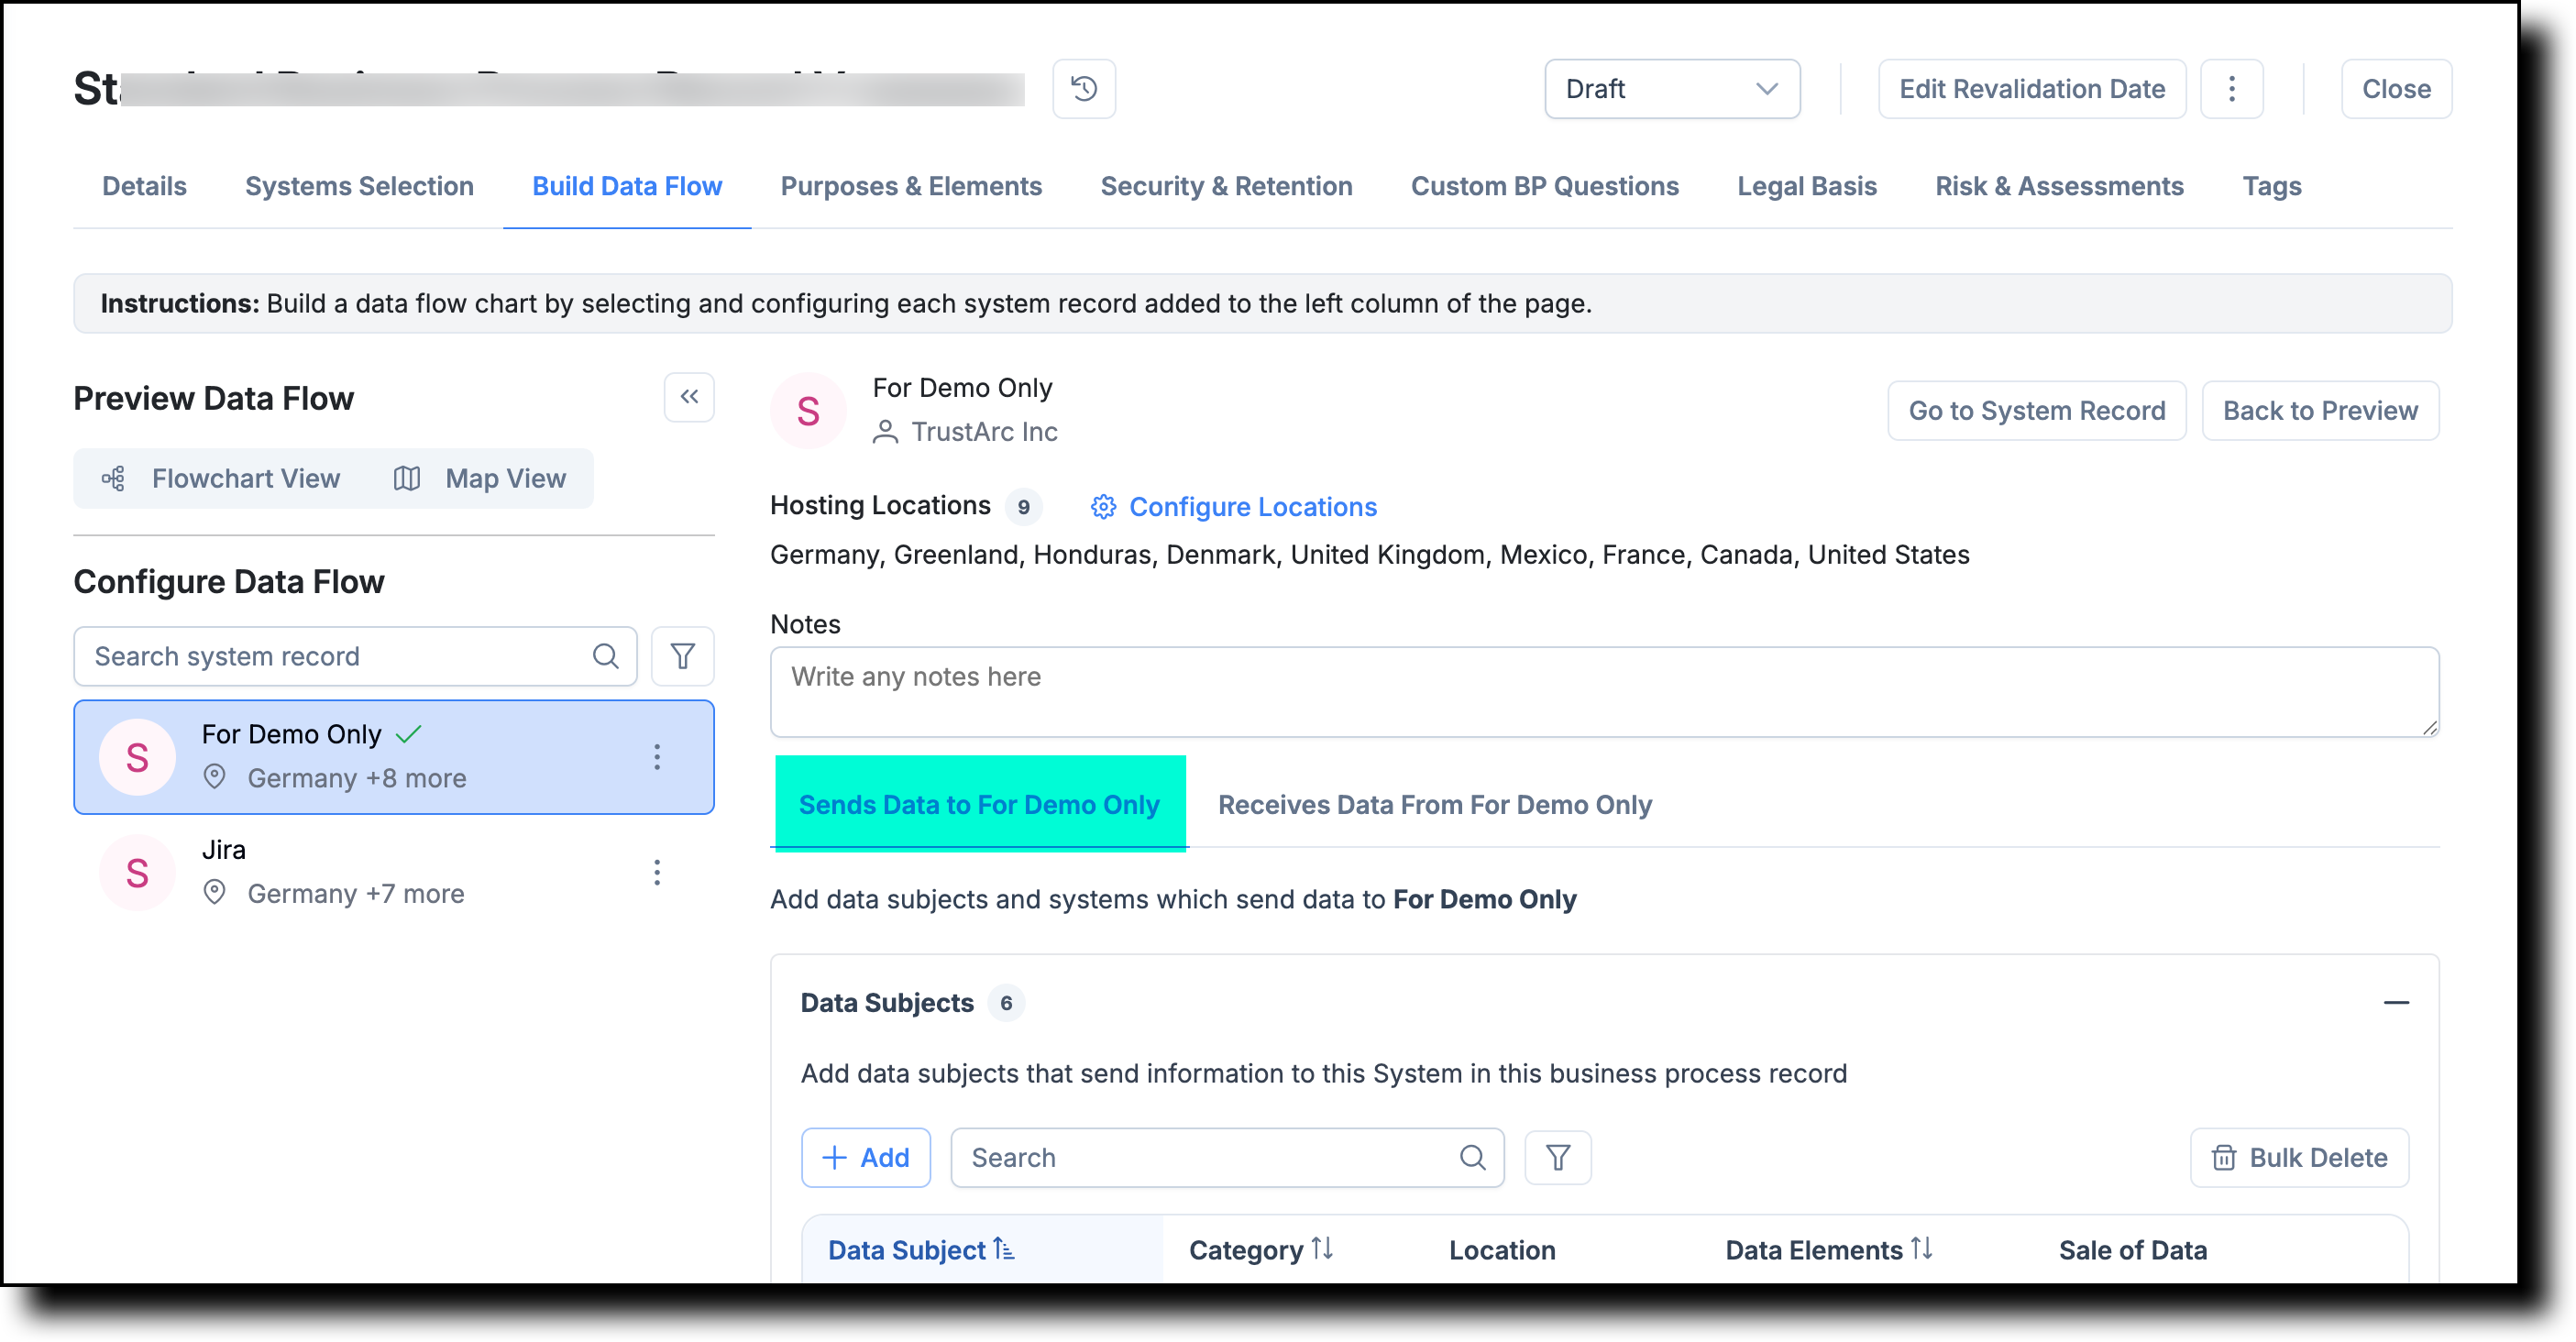Image resolution: width=2576 pixels, height=1342 pixels.
Task: Open the Risk & Assessments tab
Action: pyautogui.click(x=2059, y=186)
